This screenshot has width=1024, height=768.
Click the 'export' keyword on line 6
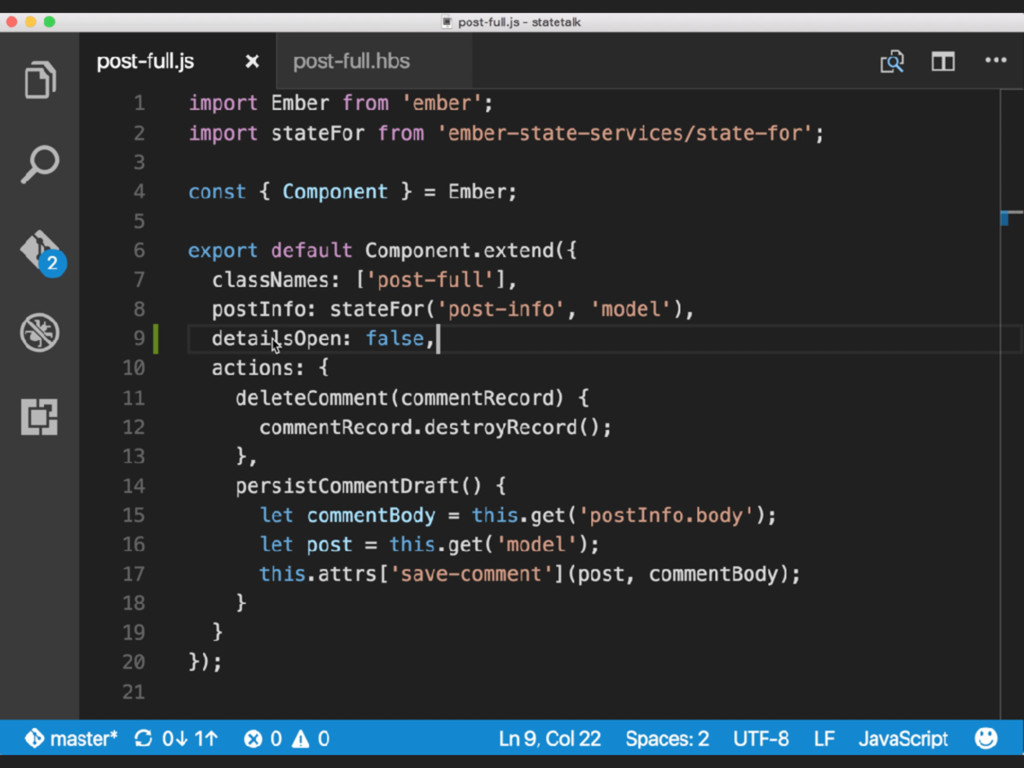click(223, 251)
